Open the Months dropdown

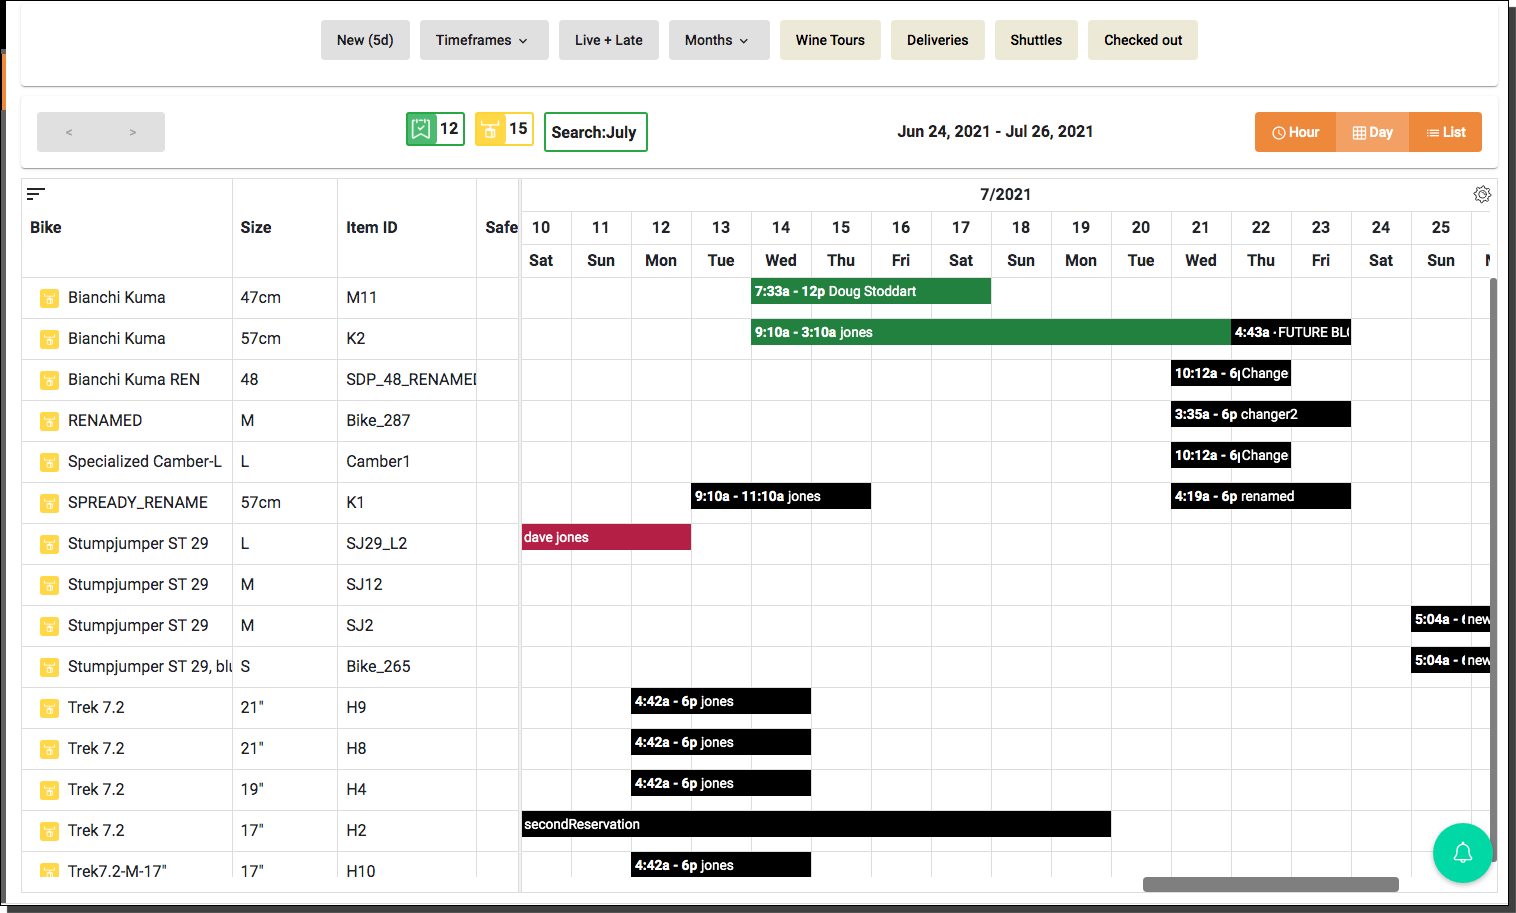point(719,40)
